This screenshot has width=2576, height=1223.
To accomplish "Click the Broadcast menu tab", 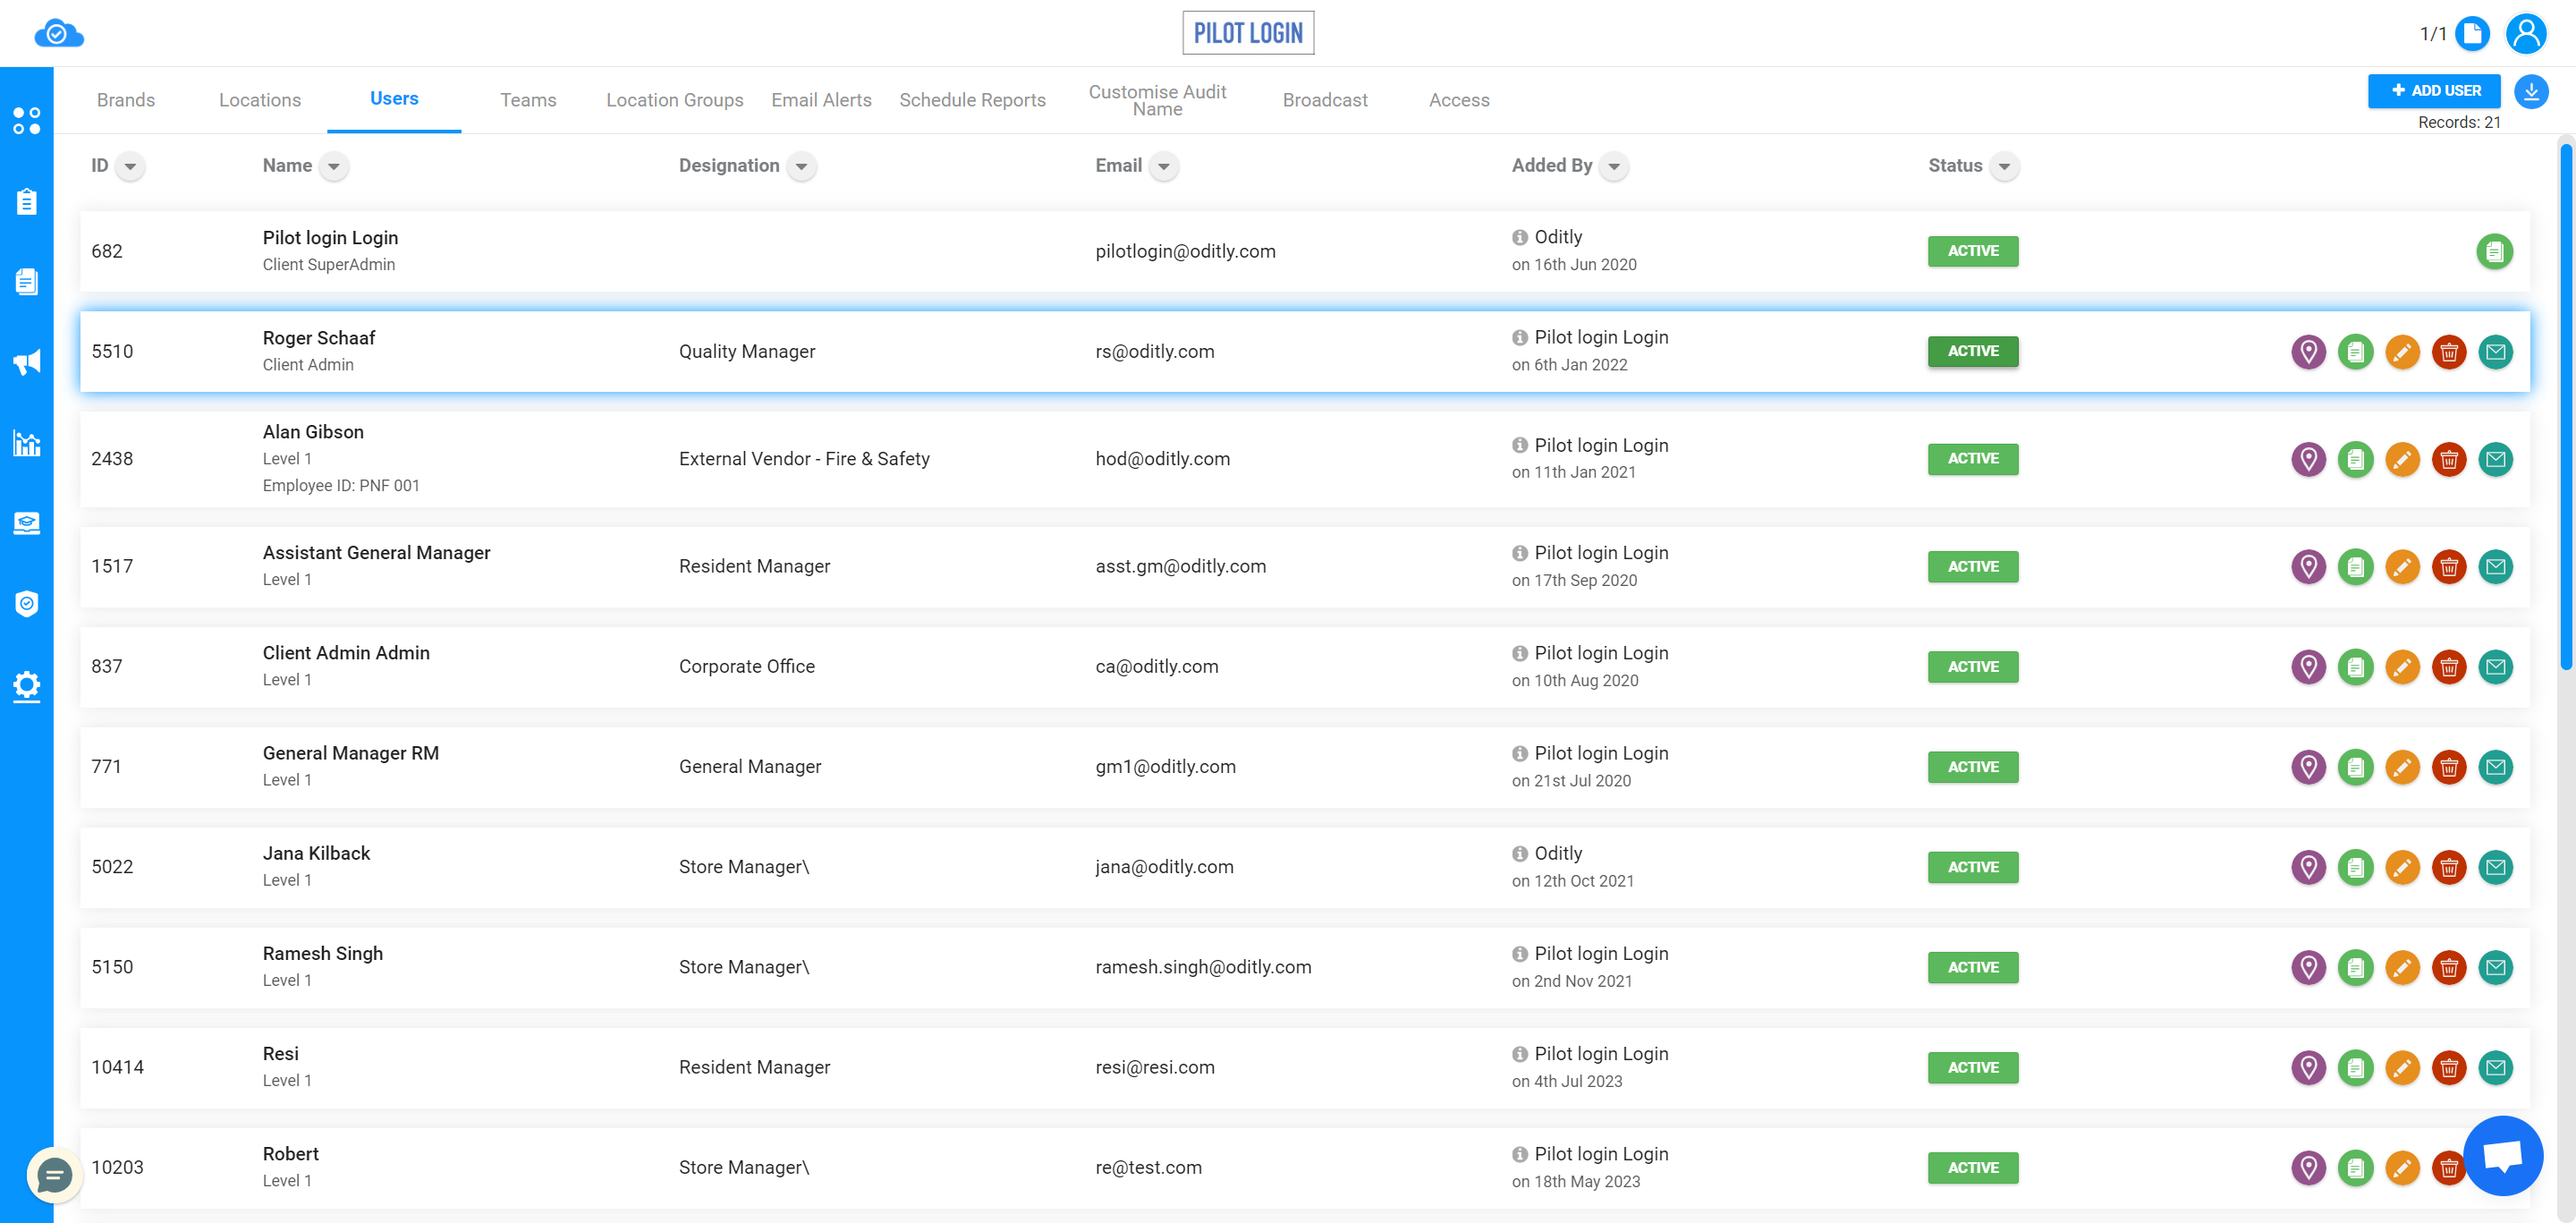I will (x=1324, y=98).
